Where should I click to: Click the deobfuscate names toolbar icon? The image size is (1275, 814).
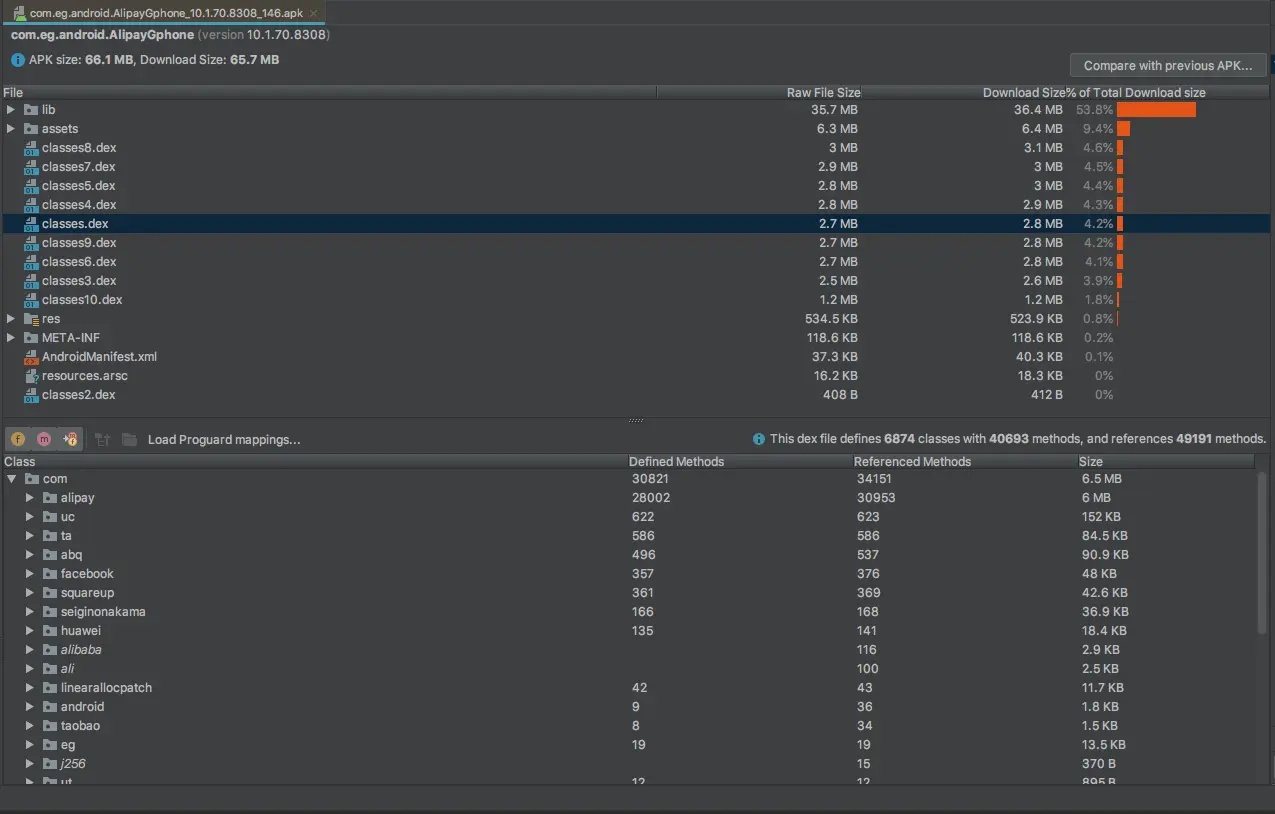(102, 439)
